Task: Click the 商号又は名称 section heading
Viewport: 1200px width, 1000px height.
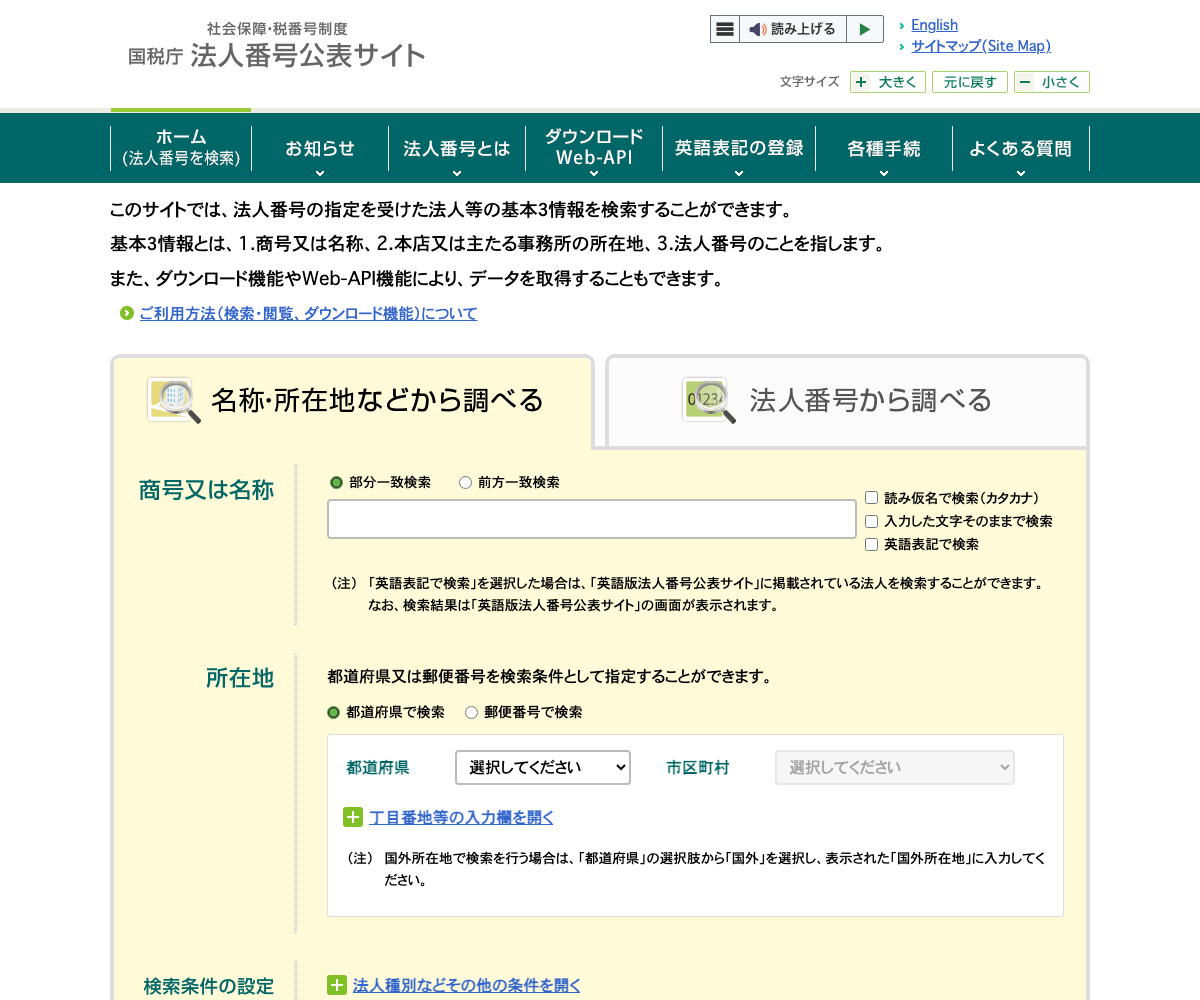Action: pyautogui.click(x=206, y=490)
